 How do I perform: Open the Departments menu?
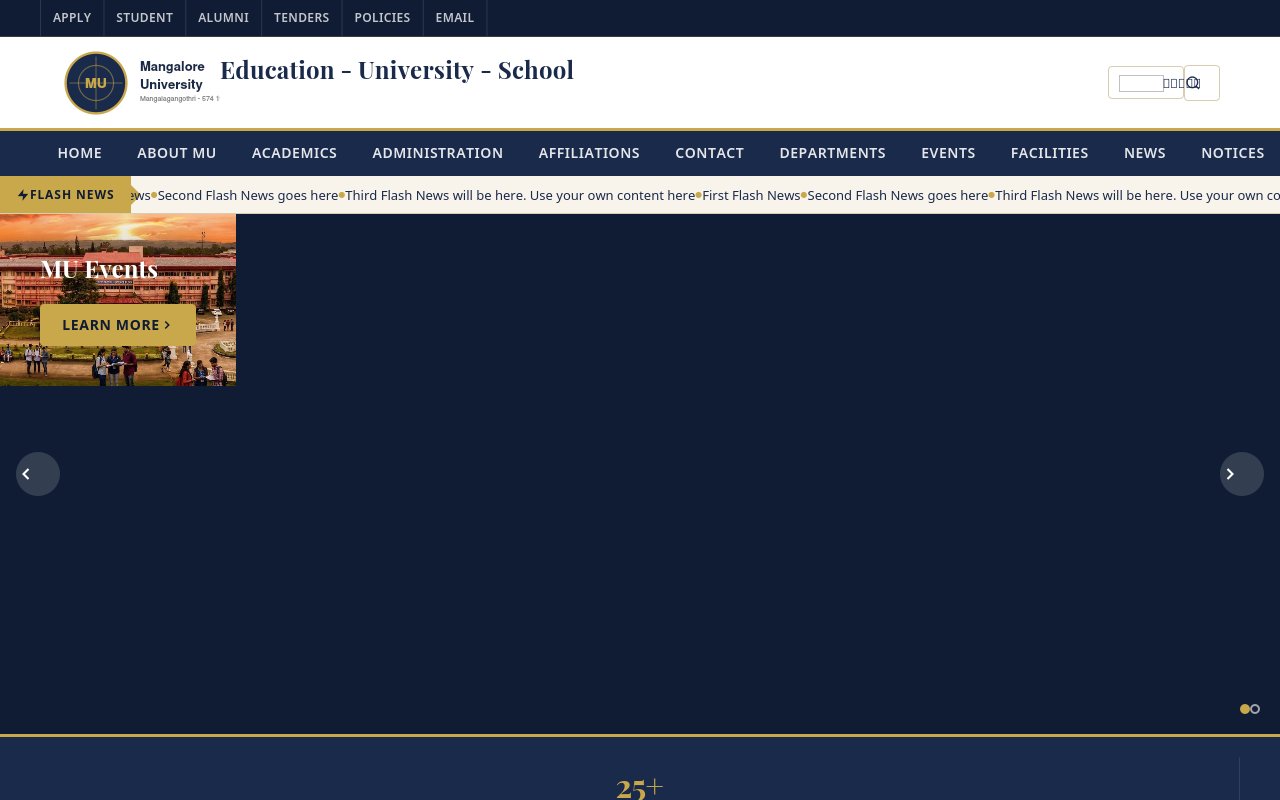(833, 153)
